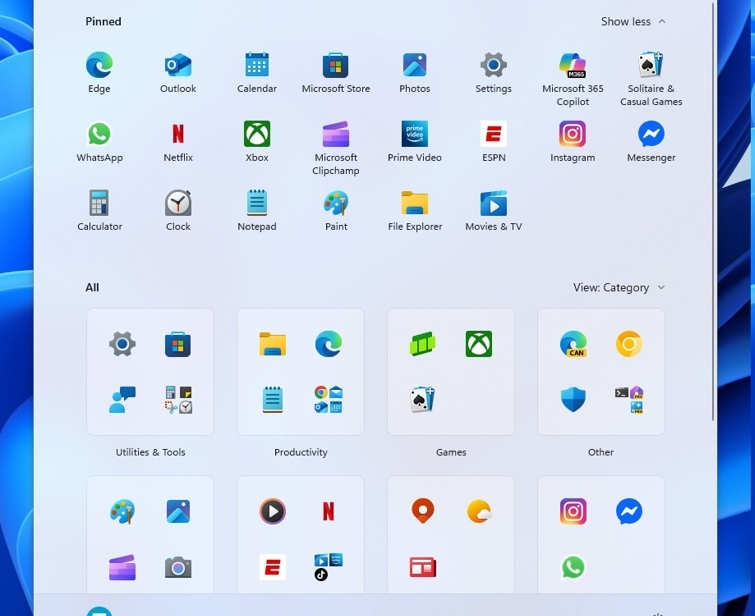Open Xbox in the Games category
The width and height of the screenshot is (755, 616).
tap(479, 344)
